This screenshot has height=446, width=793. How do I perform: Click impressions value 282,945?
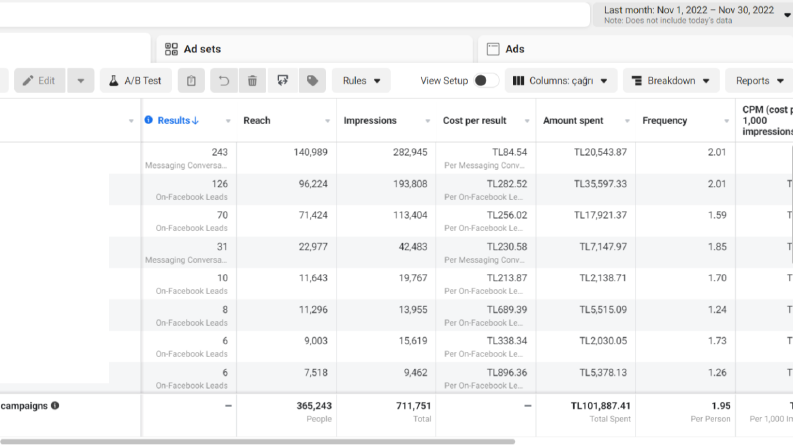pos(410,152)
